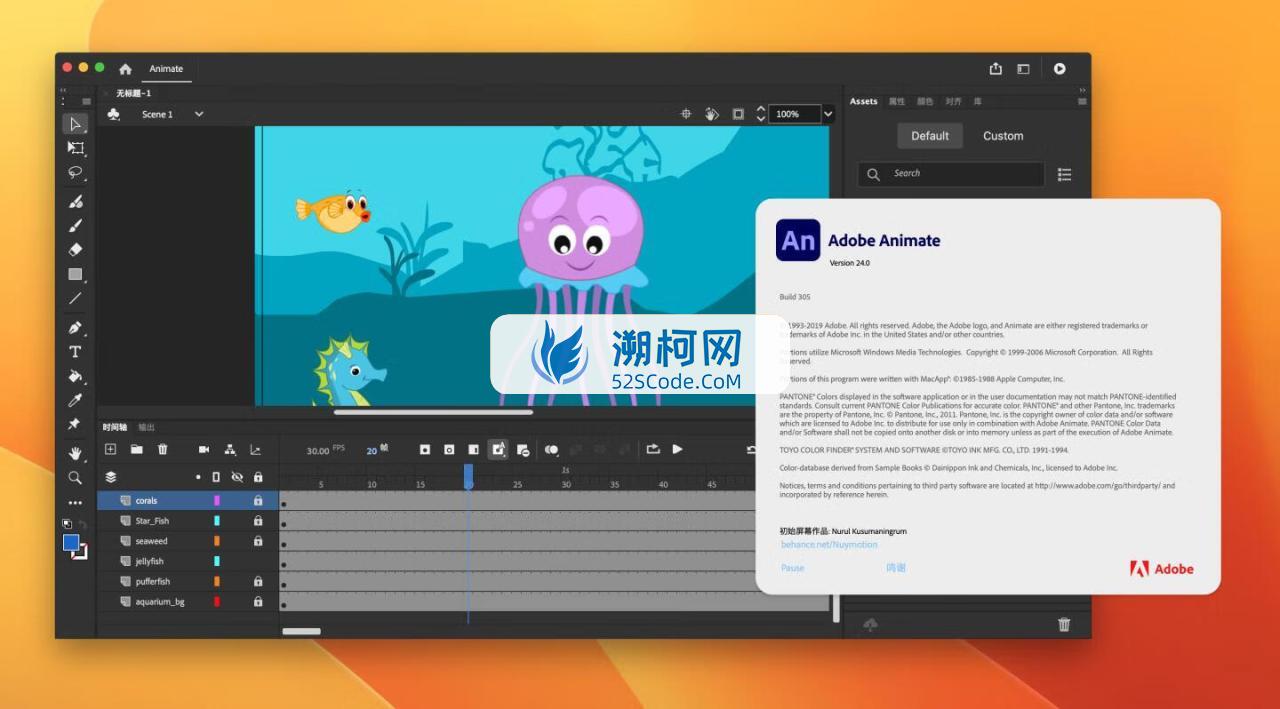Add camera using the timeline camera icon
The width and height of the screenshot is (1280, 709).
pos(205,450)
